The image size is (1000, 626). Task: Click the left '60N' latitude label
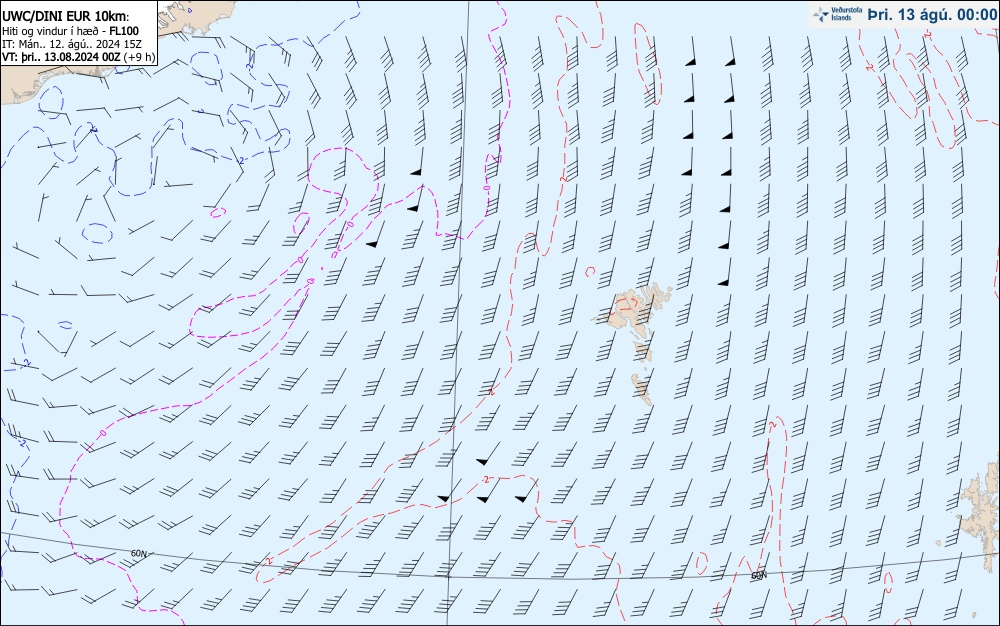[x=138, y=553]
